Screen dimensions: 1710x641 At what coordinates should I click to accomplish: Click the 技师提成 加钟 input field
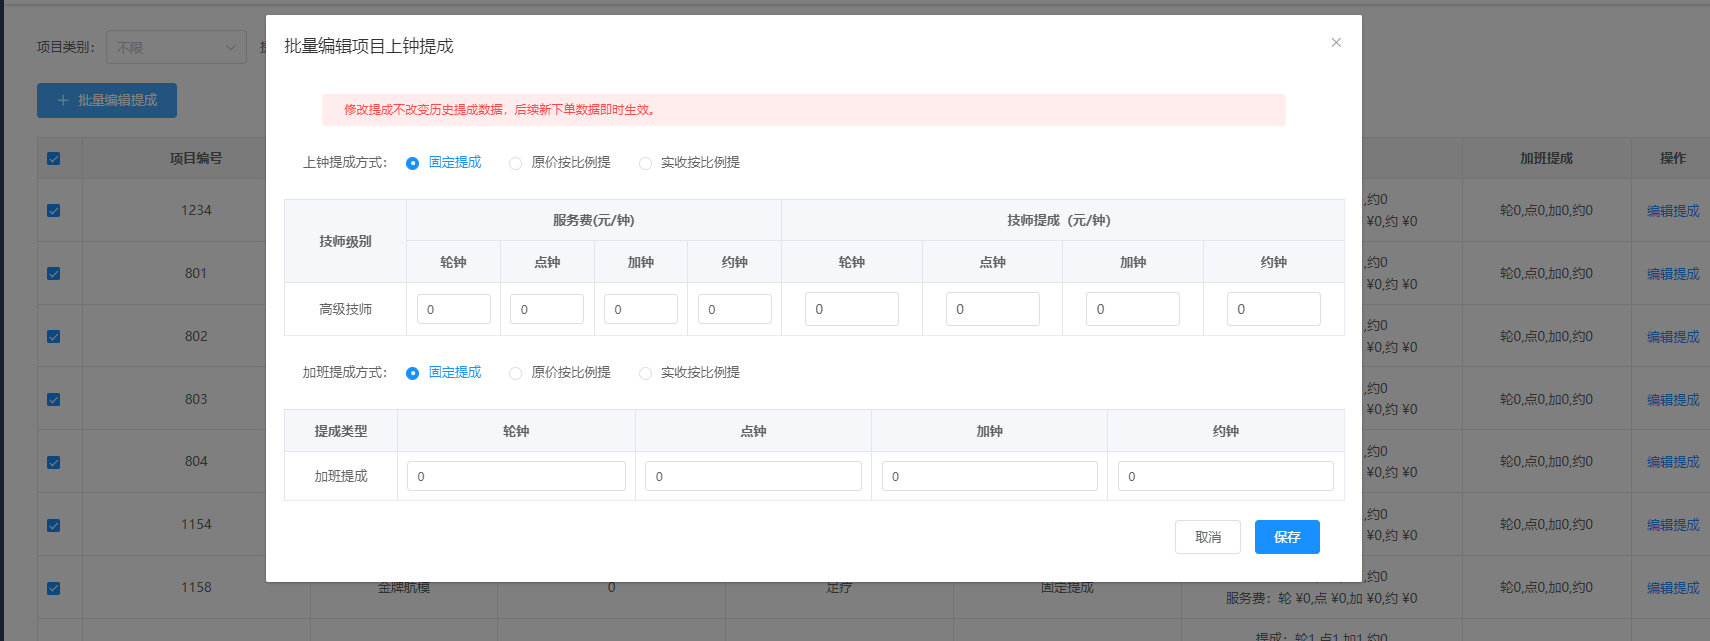pos(1133,309)
